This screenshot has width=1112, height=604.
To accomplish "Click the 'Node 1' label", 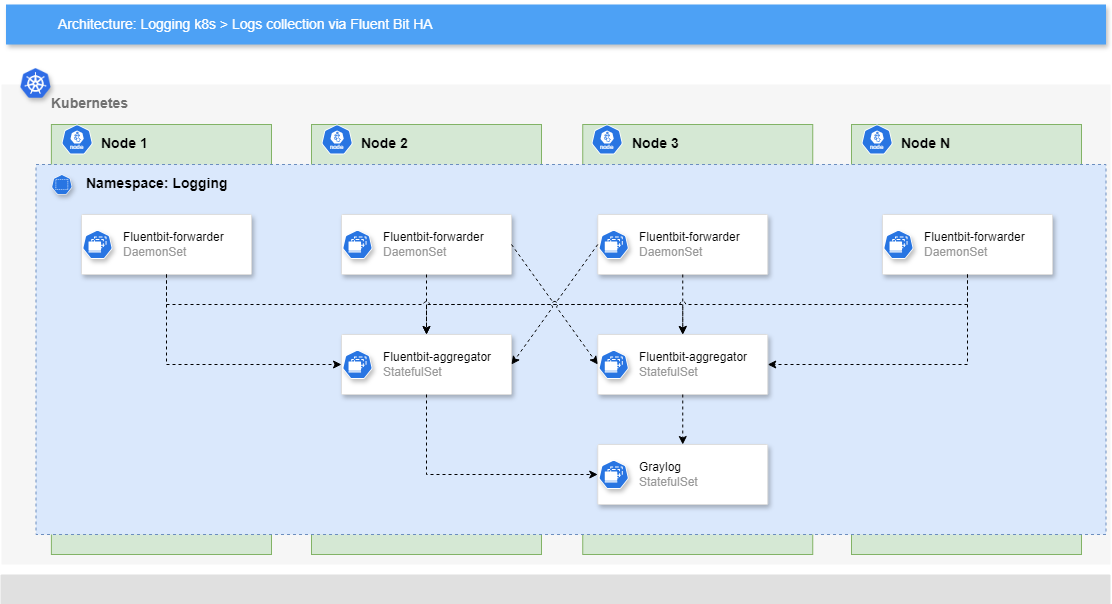I will pyautogui.click(x=124, y=143).
